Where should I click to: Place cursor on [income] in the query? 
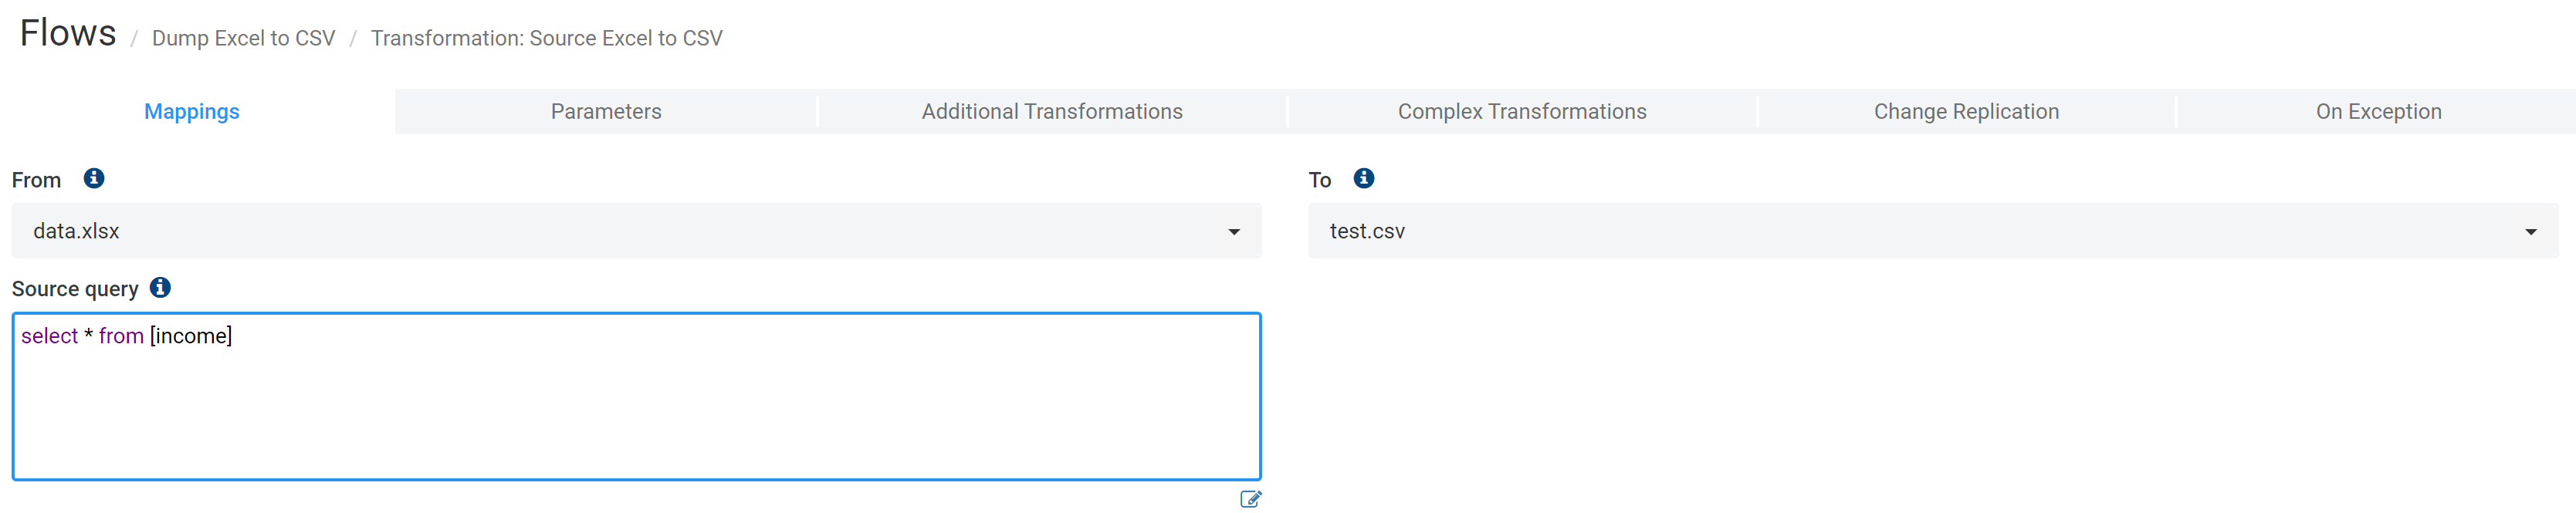[x=191, y=336]
